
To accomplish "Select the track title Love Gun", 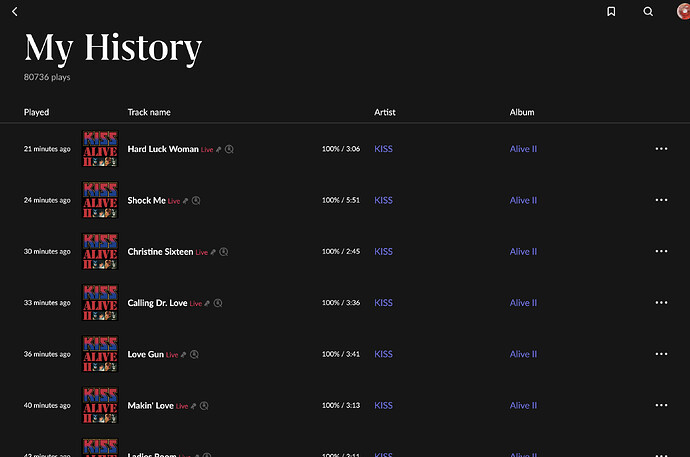I will pos(146,354).
